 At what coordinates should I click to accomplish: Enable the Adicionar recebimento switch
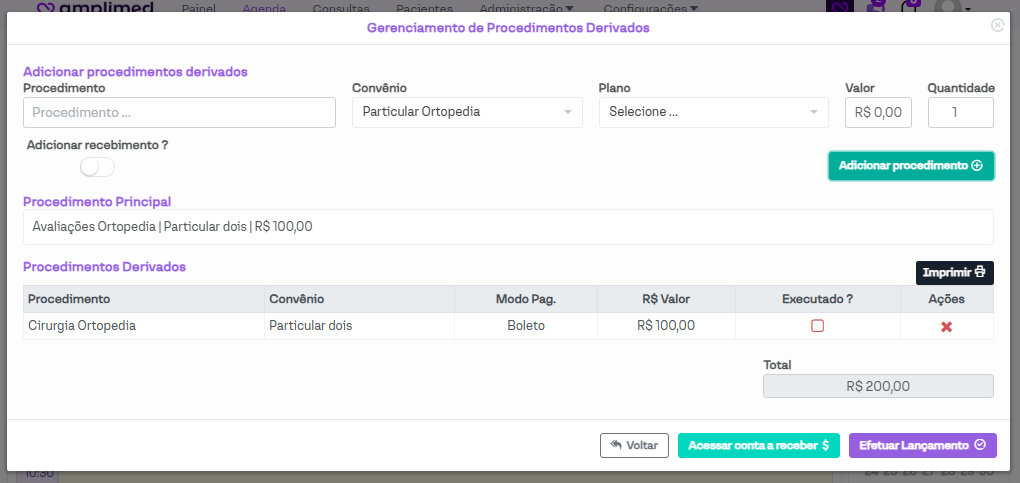(98, 167)
